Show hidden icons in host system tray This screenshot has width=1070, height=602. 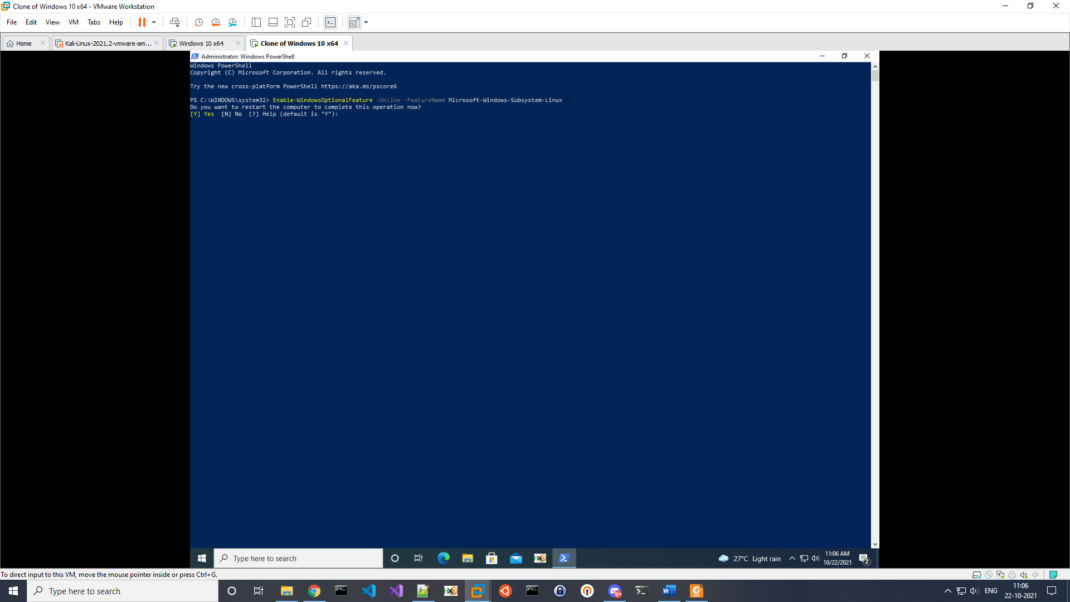[947, 591]
